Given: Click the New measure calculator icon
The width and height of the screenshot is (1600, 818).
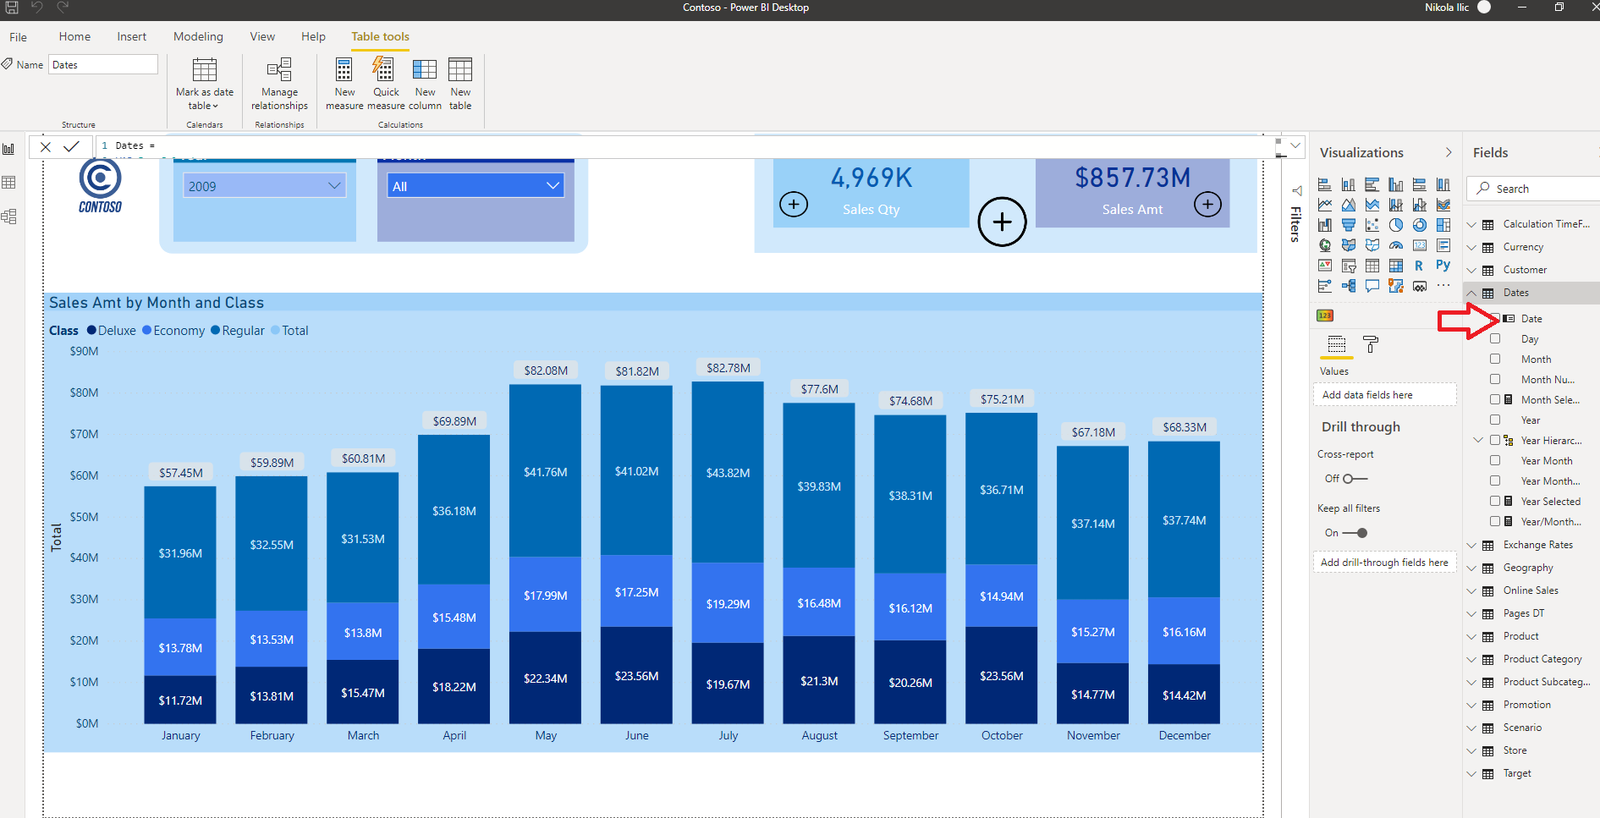Looking at the screenshot, I should pos(344,70).
